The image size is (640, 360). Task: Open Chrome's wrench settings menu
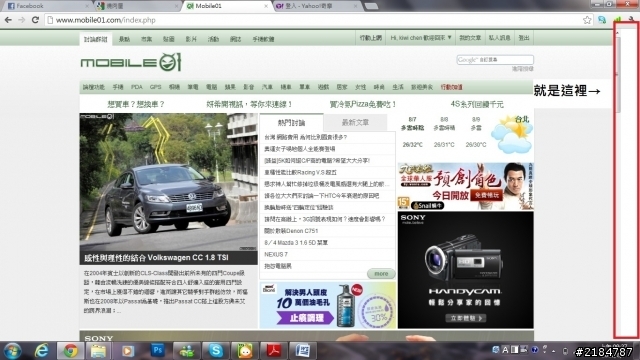632,19
